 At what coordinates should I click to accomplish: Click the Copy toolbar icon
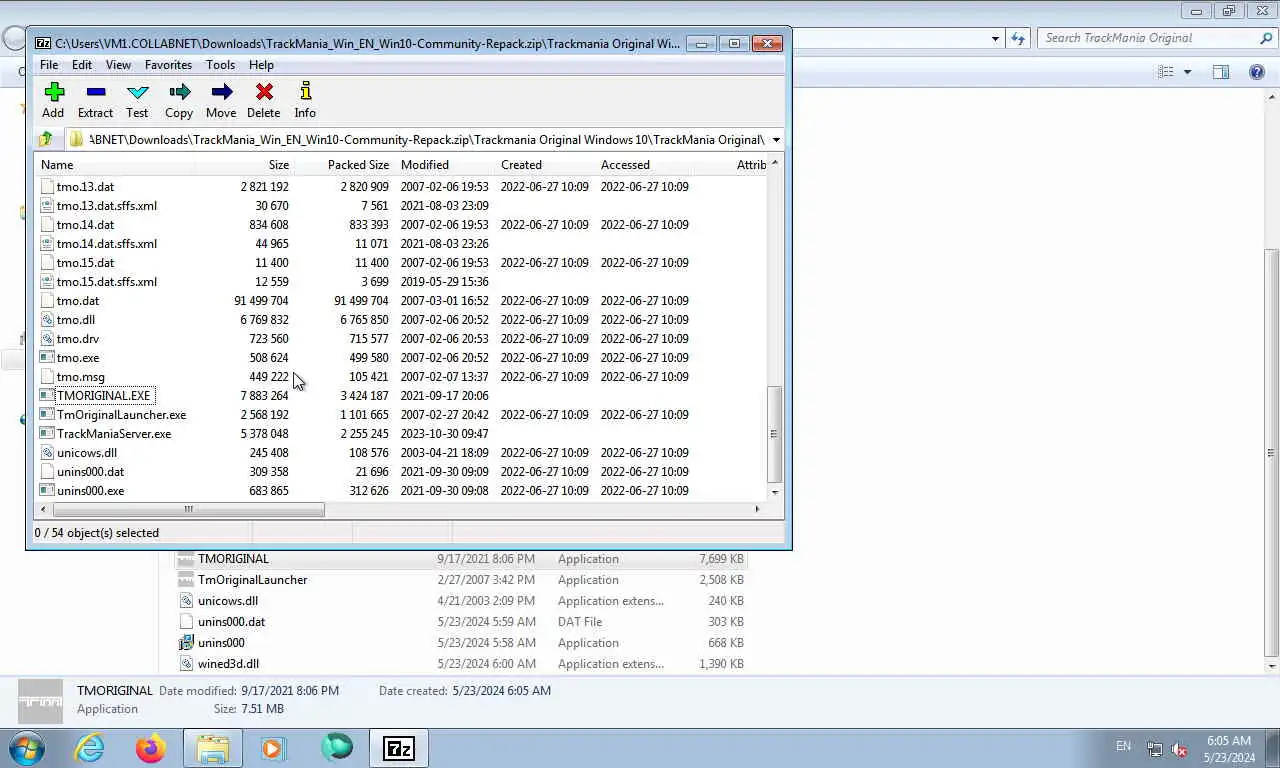coord(179,92)
